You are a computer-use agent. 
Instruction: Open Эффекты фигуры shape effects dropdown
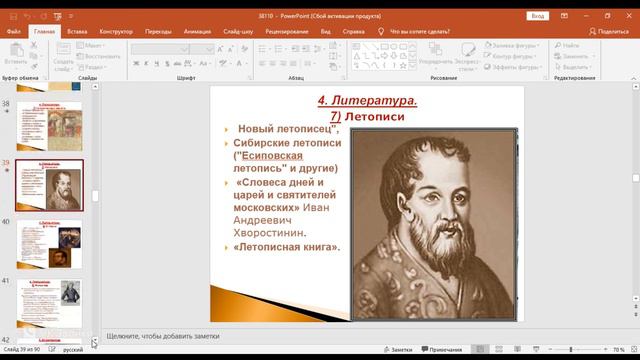click(x=513, y=67)
